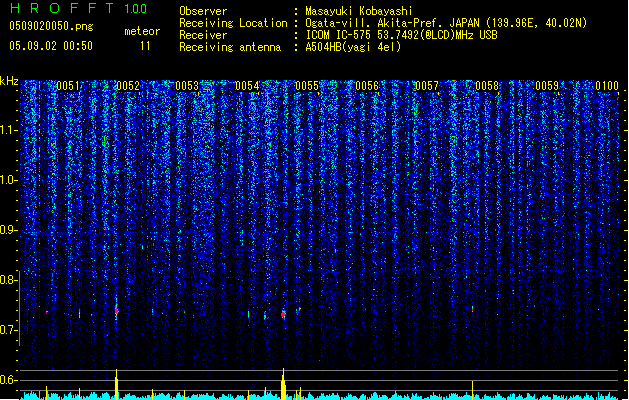629x400 pixels.
Task: Click the 'meteor' count label
Action: (x=142, y=31)
